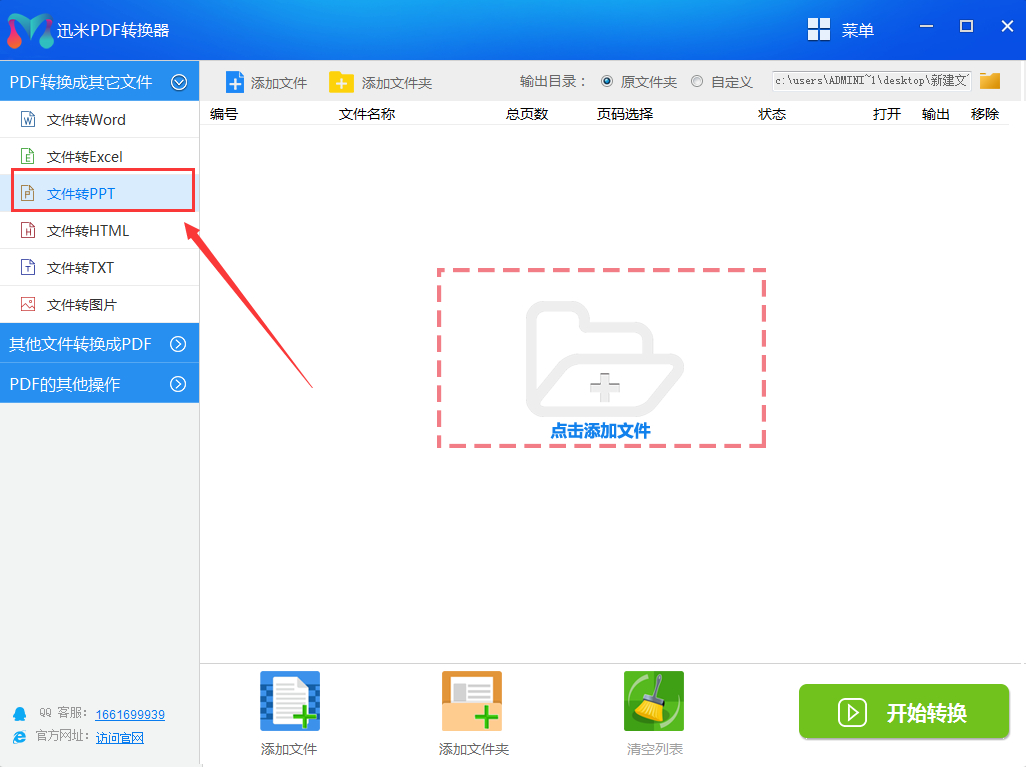Image resolution: width=1026 pixels, height=767 pixels.
Task: Expand the PDF的其他操作 section
Action: click(178, 384)
